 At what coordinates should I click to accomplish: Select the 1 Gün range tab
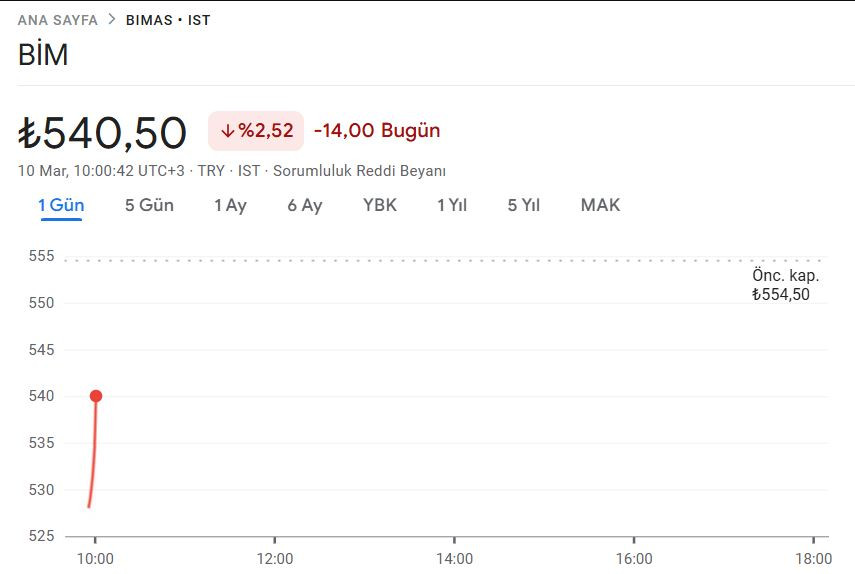[61, 205]
